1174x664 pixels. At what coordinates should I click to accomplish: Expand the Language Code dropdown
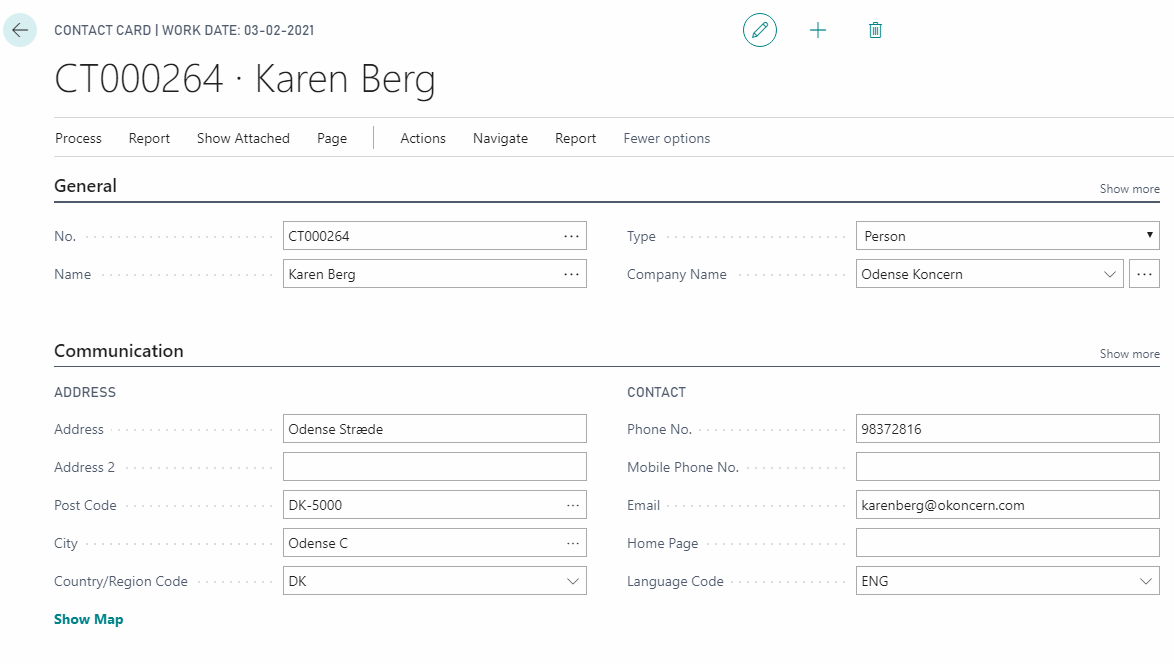click(x=1146, y=581)
